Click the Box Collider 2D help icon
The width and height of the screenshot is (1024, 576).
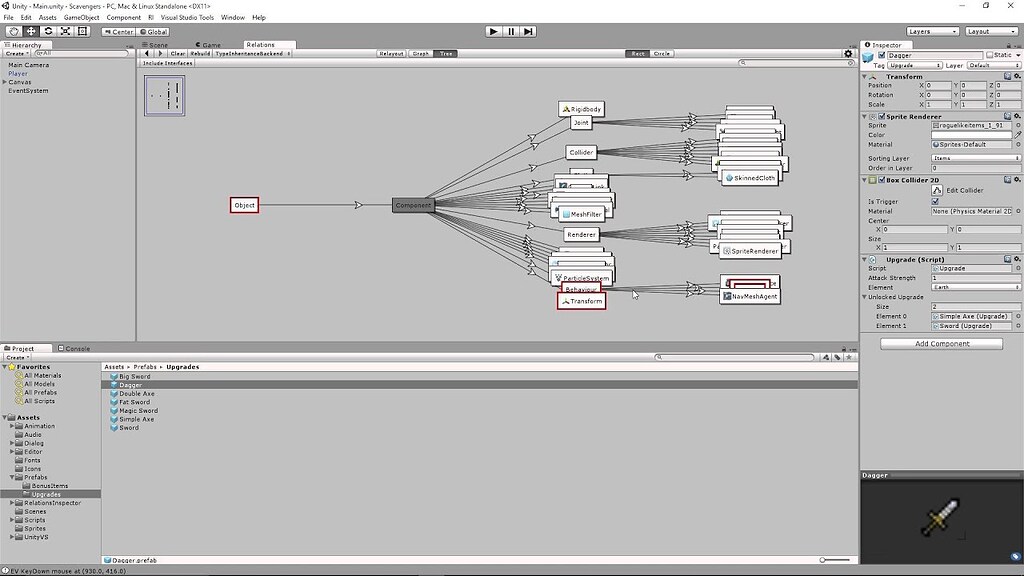(x=1007, y=180)
